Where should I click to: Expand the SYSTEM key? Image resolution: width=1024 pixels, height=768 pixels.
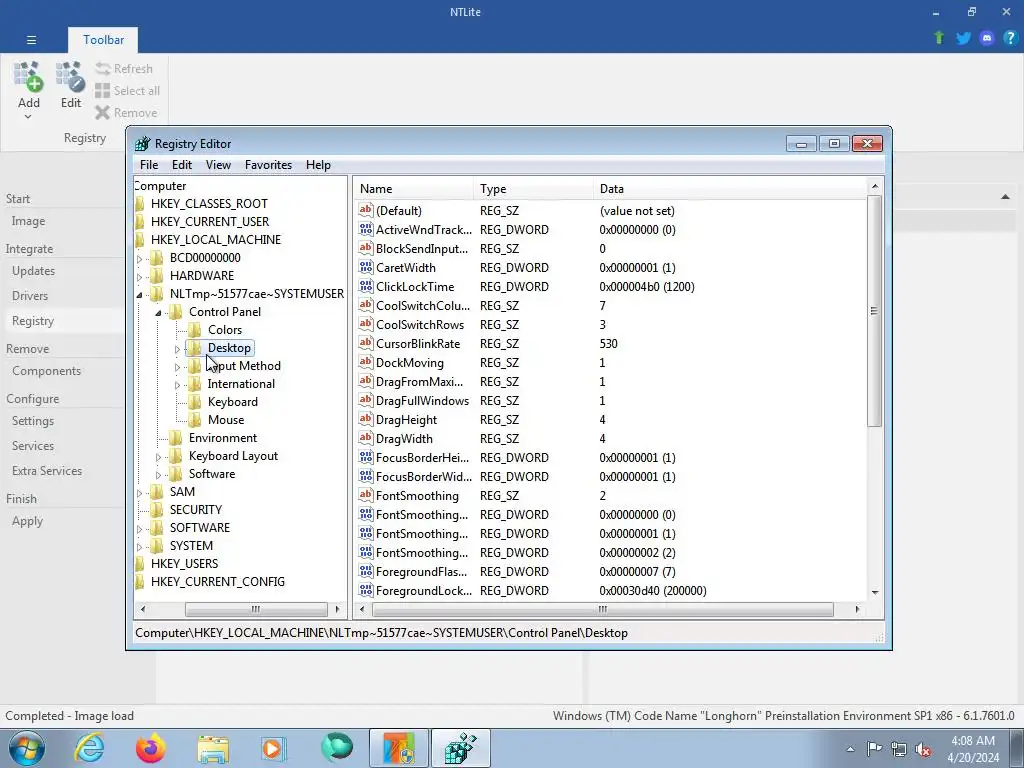coord(139,547)
